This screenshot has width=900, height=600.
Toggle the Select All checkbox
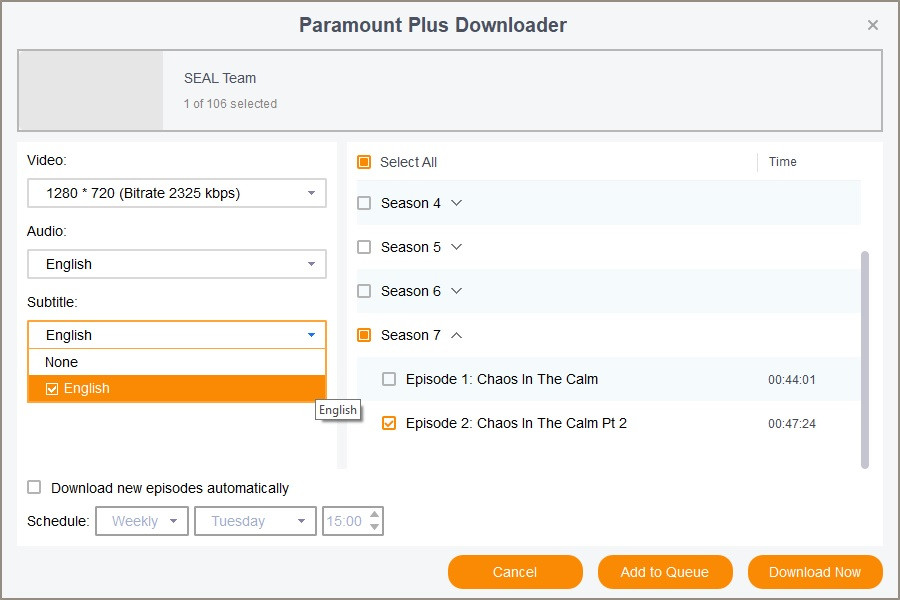[364, 162]
